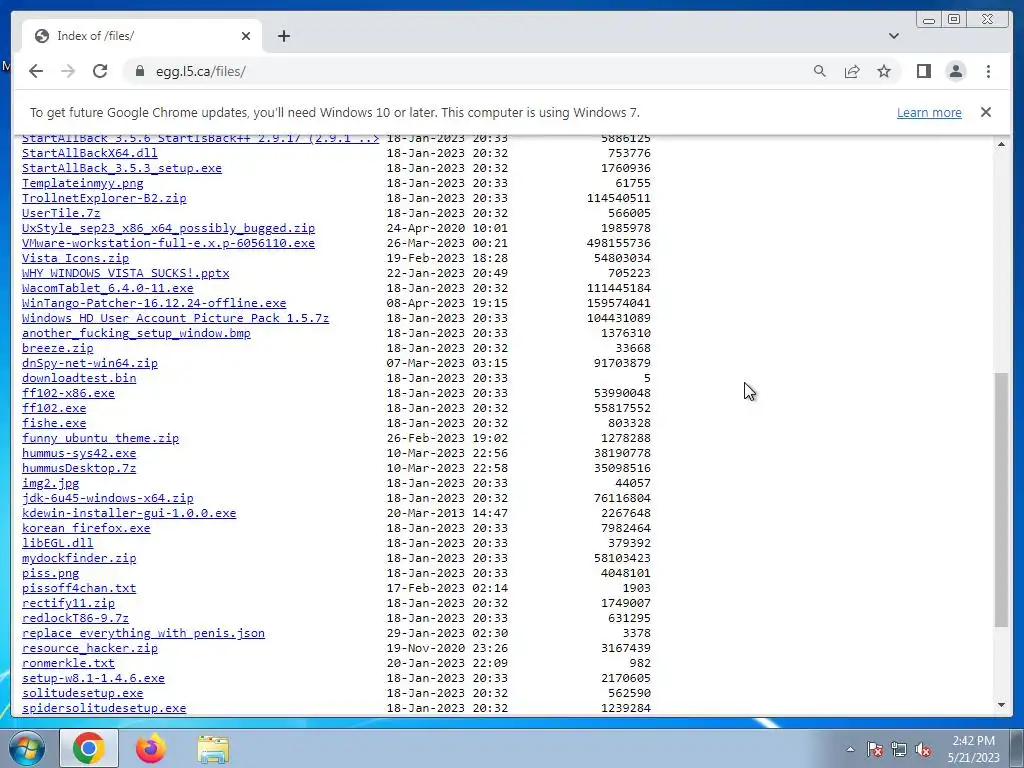Click the breeze.zip link
Screen dimensions: 1024x768
pos(57,348)
